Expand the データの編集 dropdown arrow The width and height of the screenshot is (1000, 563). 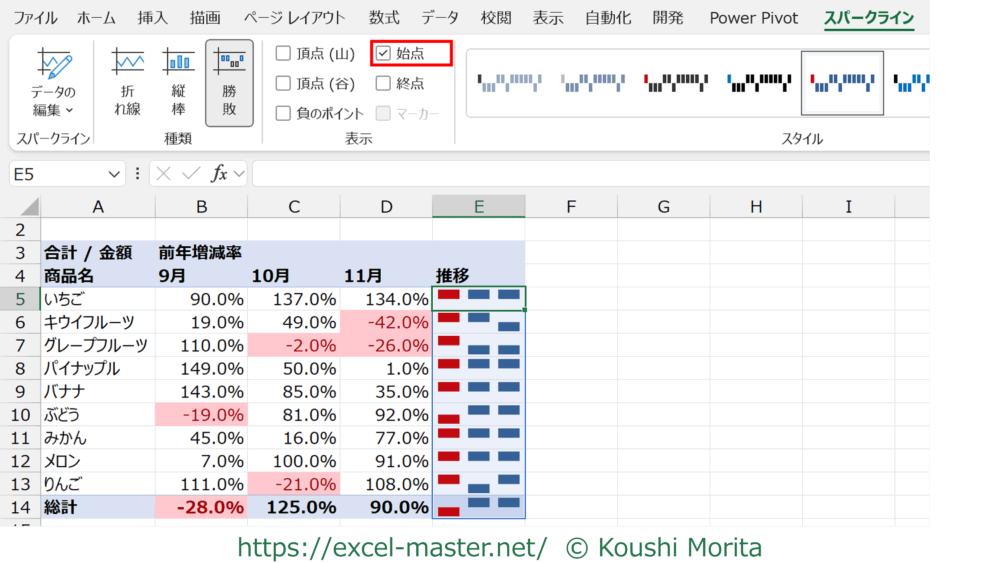69,111
